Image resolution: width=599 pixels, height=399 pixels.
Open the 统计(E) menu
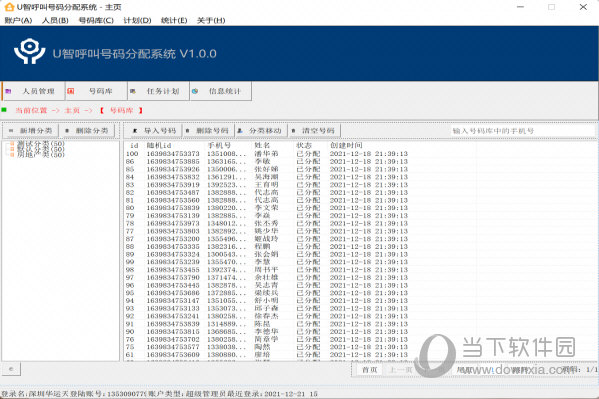(x=174, y=20)
